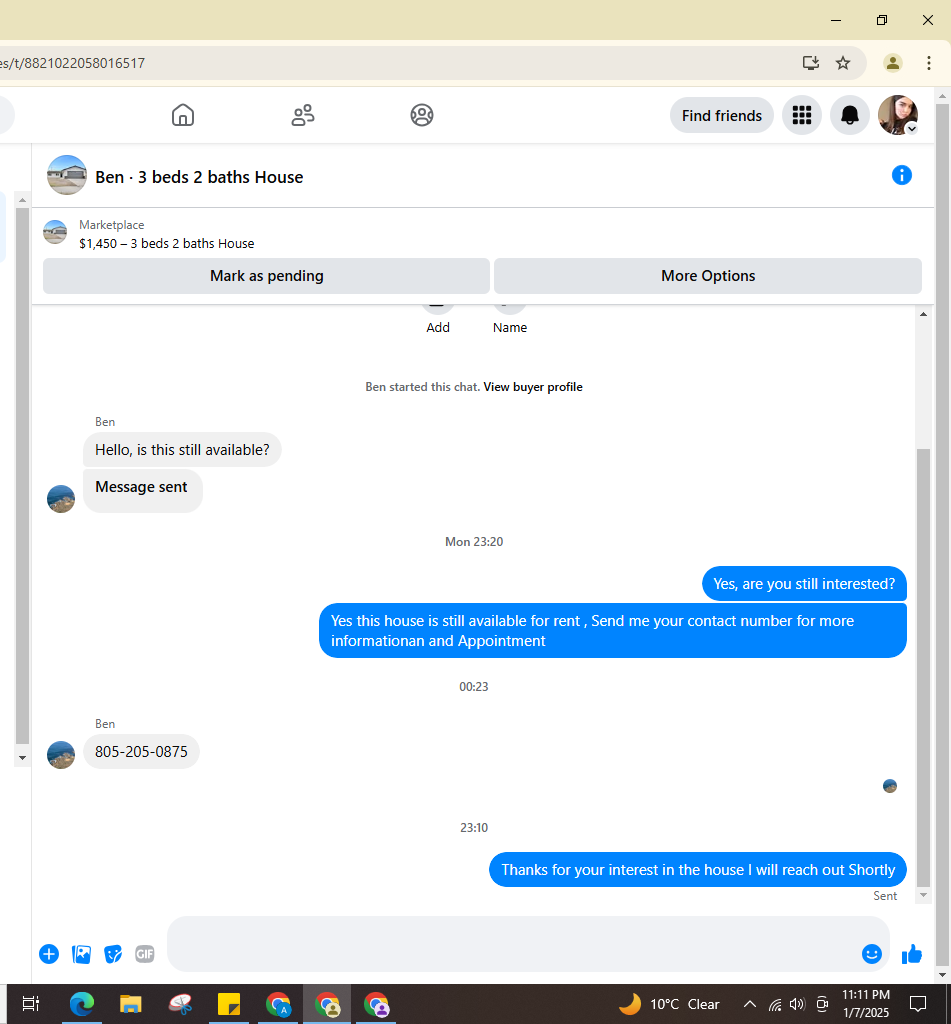Open account profile picture menu
Screen dimensions: 951x1024
(x=898, y=115)
